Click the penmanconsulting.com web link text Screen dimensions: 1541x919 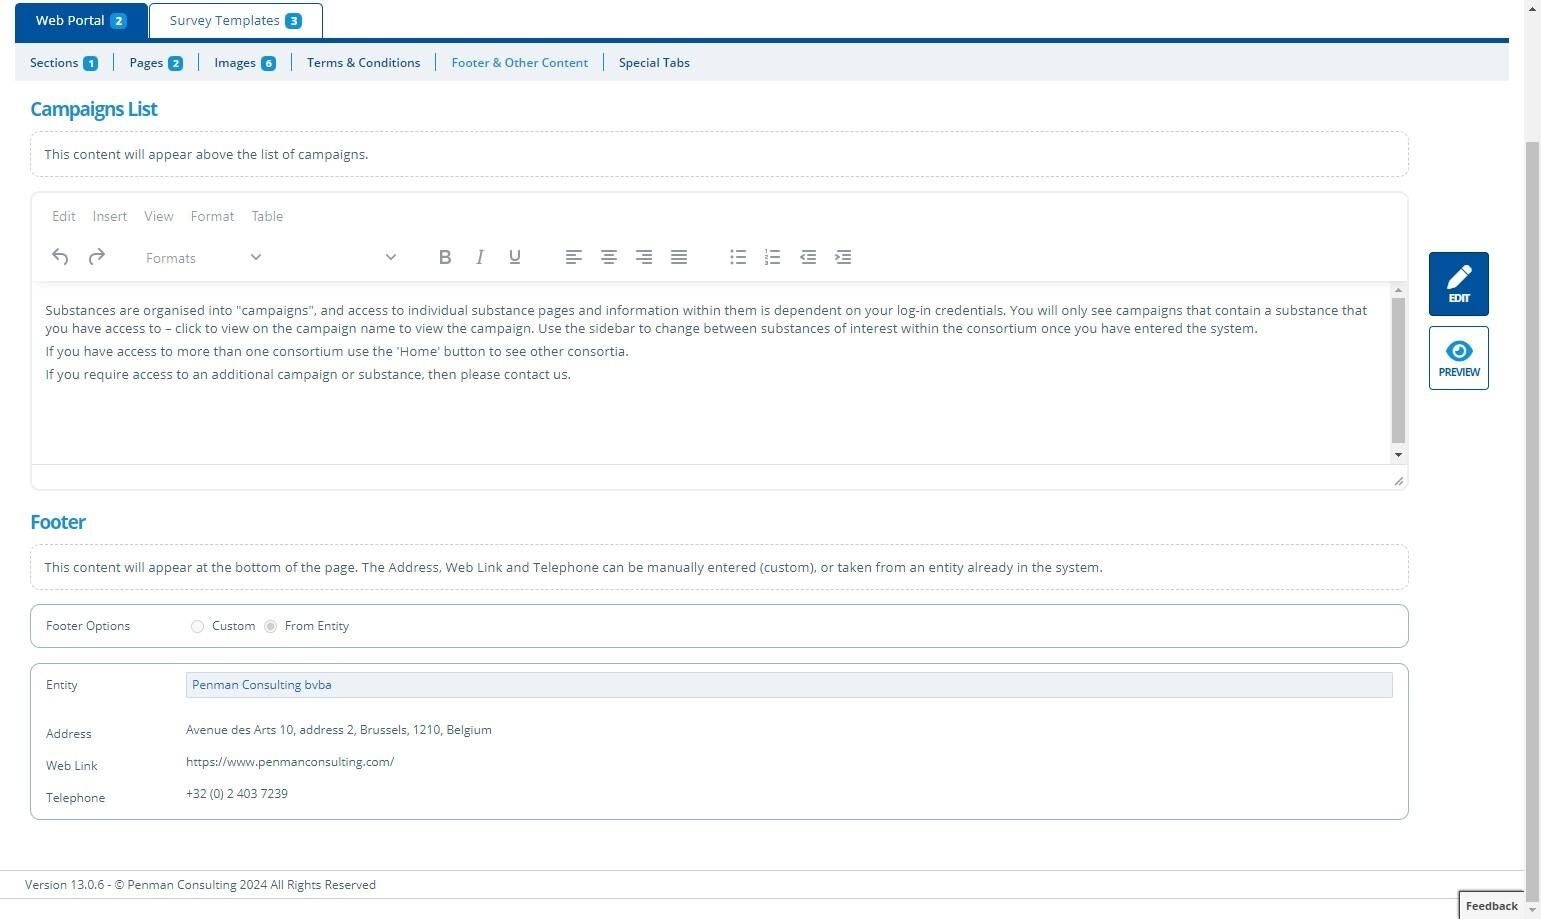[x=290, y=762]
